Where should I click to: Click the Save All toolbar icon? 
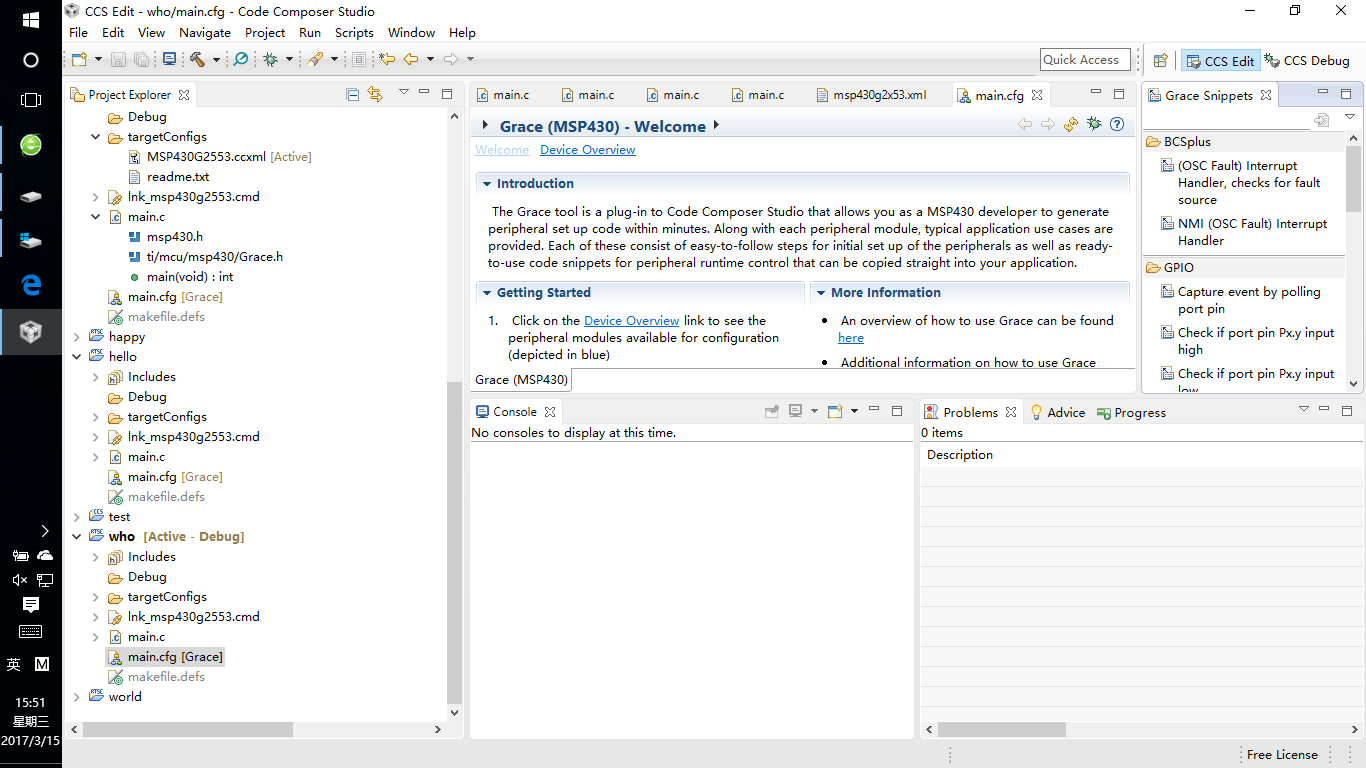coord(142,60)
